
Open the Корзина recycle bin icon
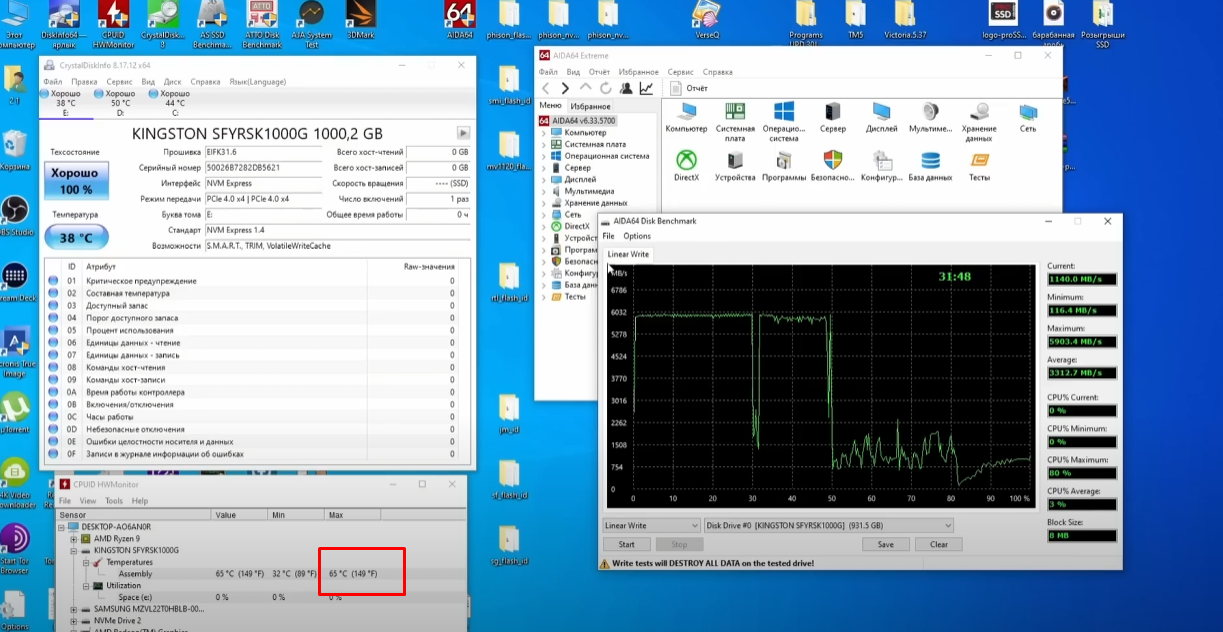(15, 150)
